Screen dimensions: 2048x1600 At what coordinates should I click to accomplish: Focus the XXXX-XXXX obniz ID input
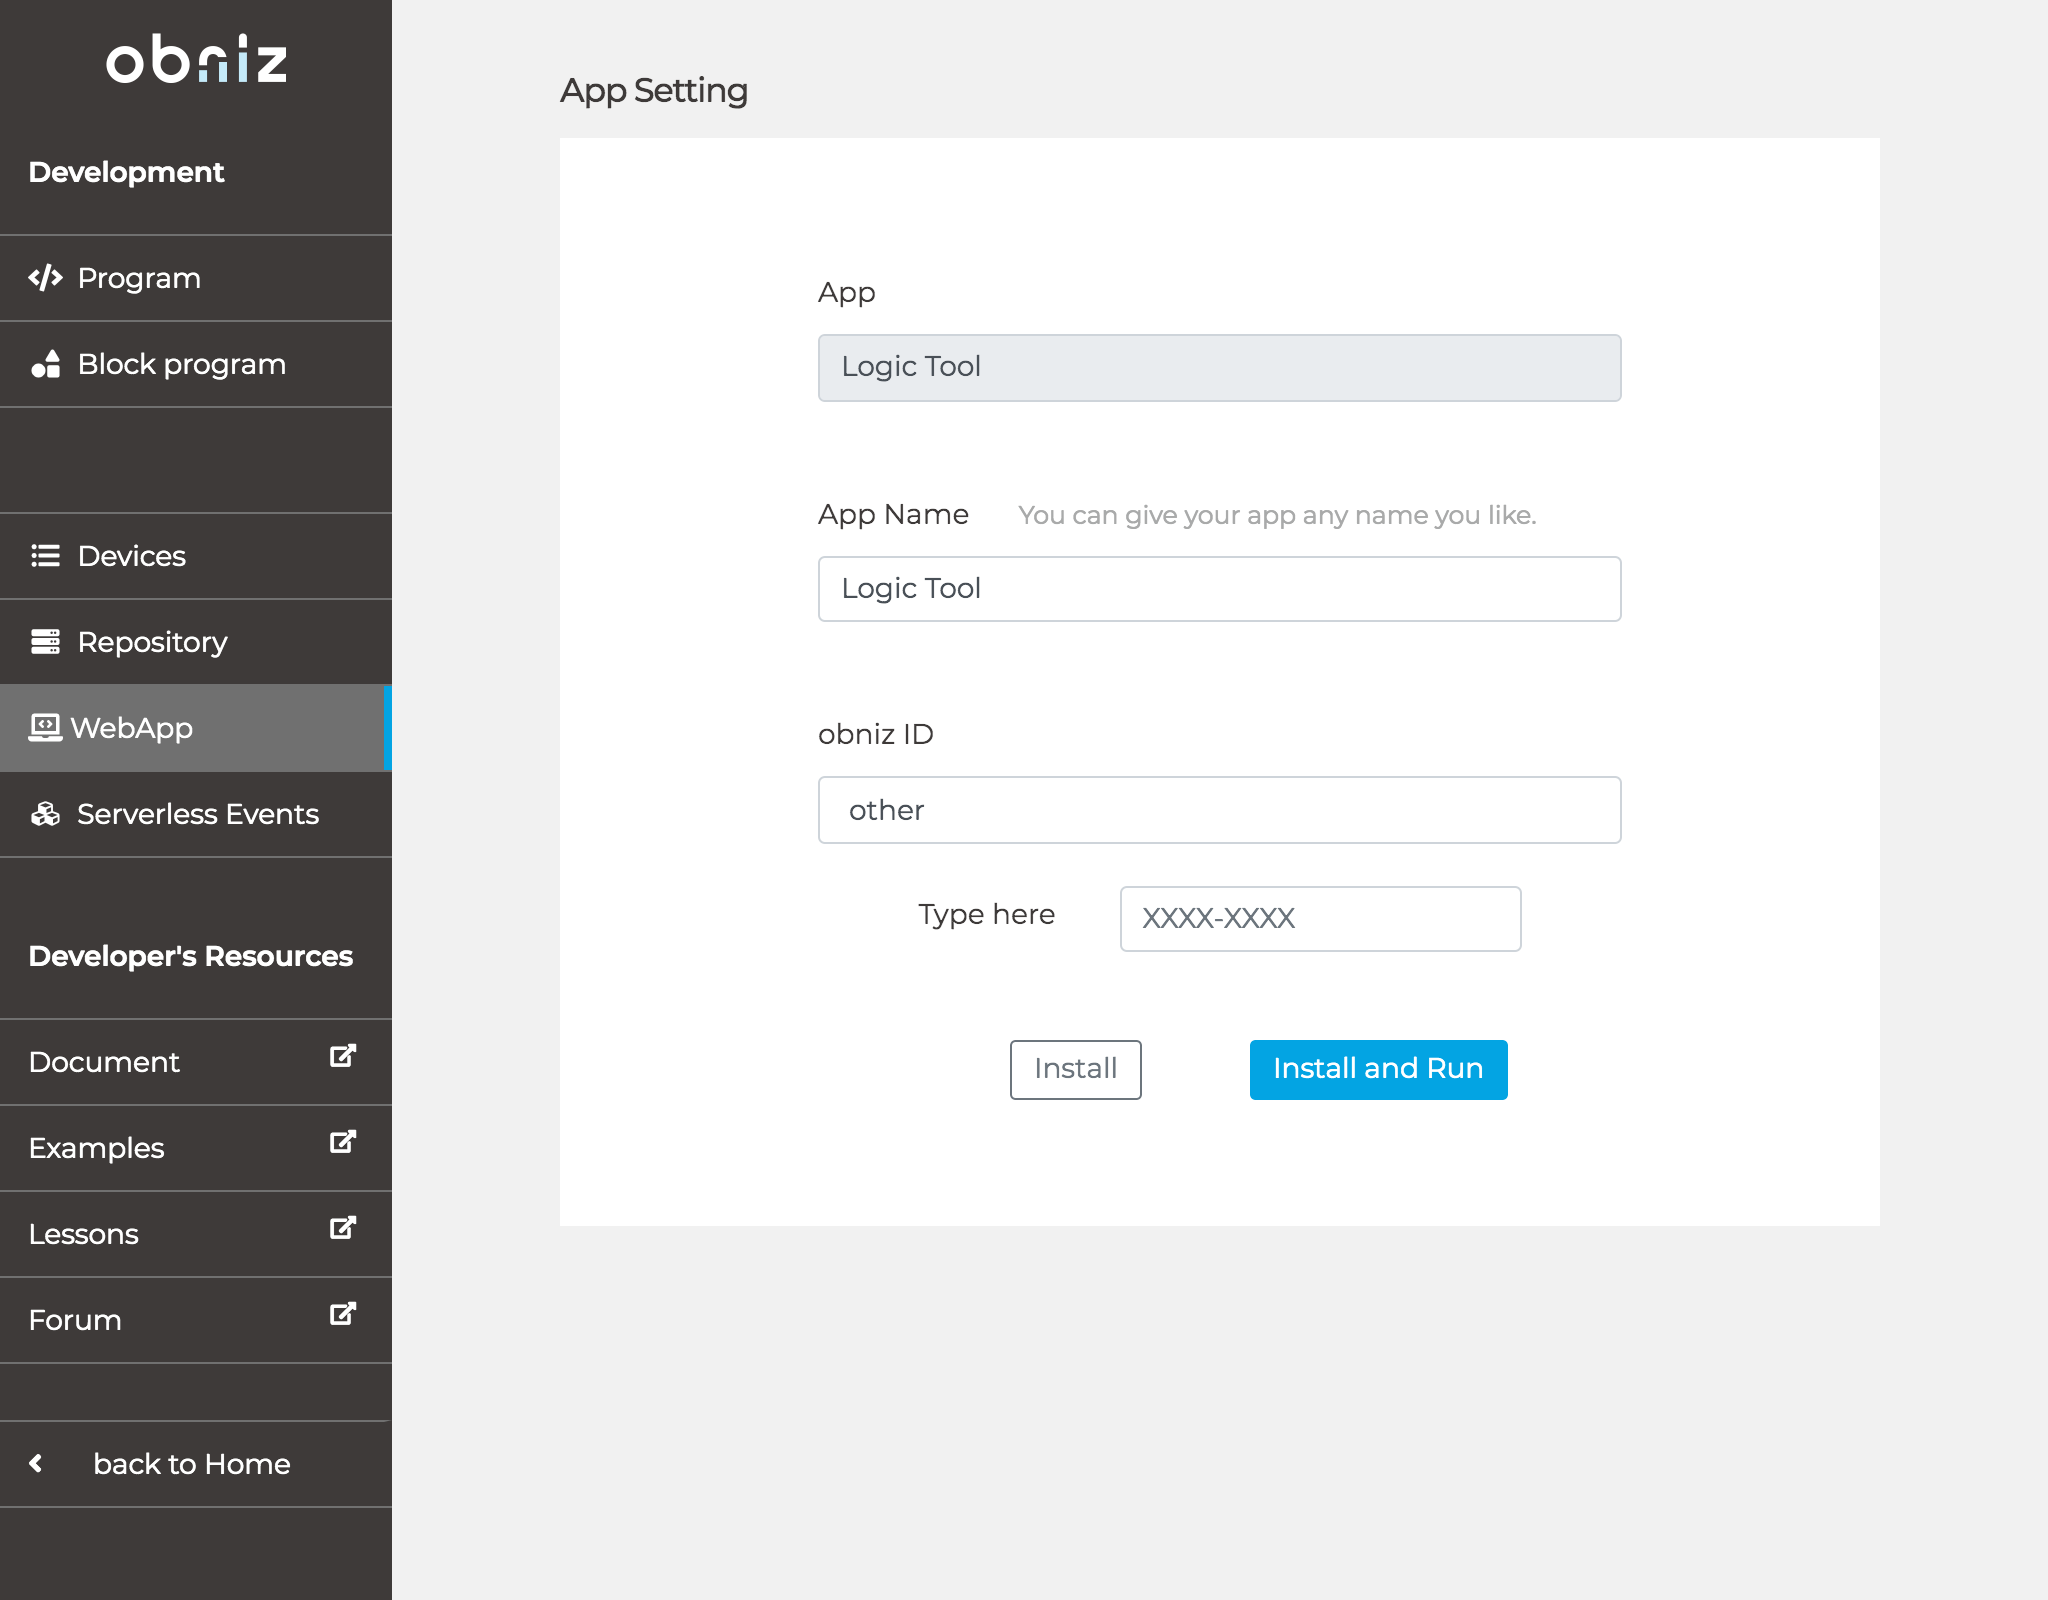pyautogui.click(x=1320, y=919)
